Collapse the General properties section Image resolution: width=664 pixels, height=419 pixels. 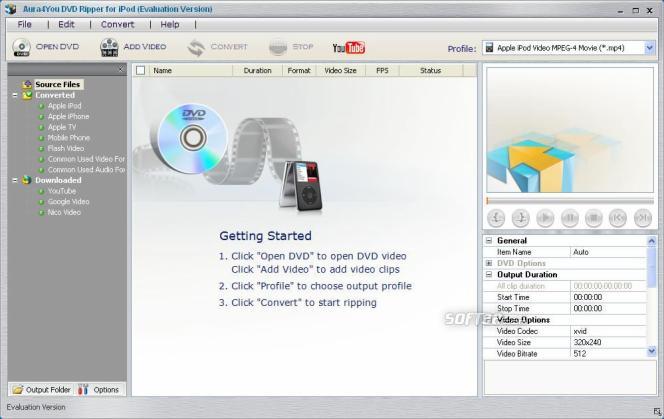tap(489, 241)
